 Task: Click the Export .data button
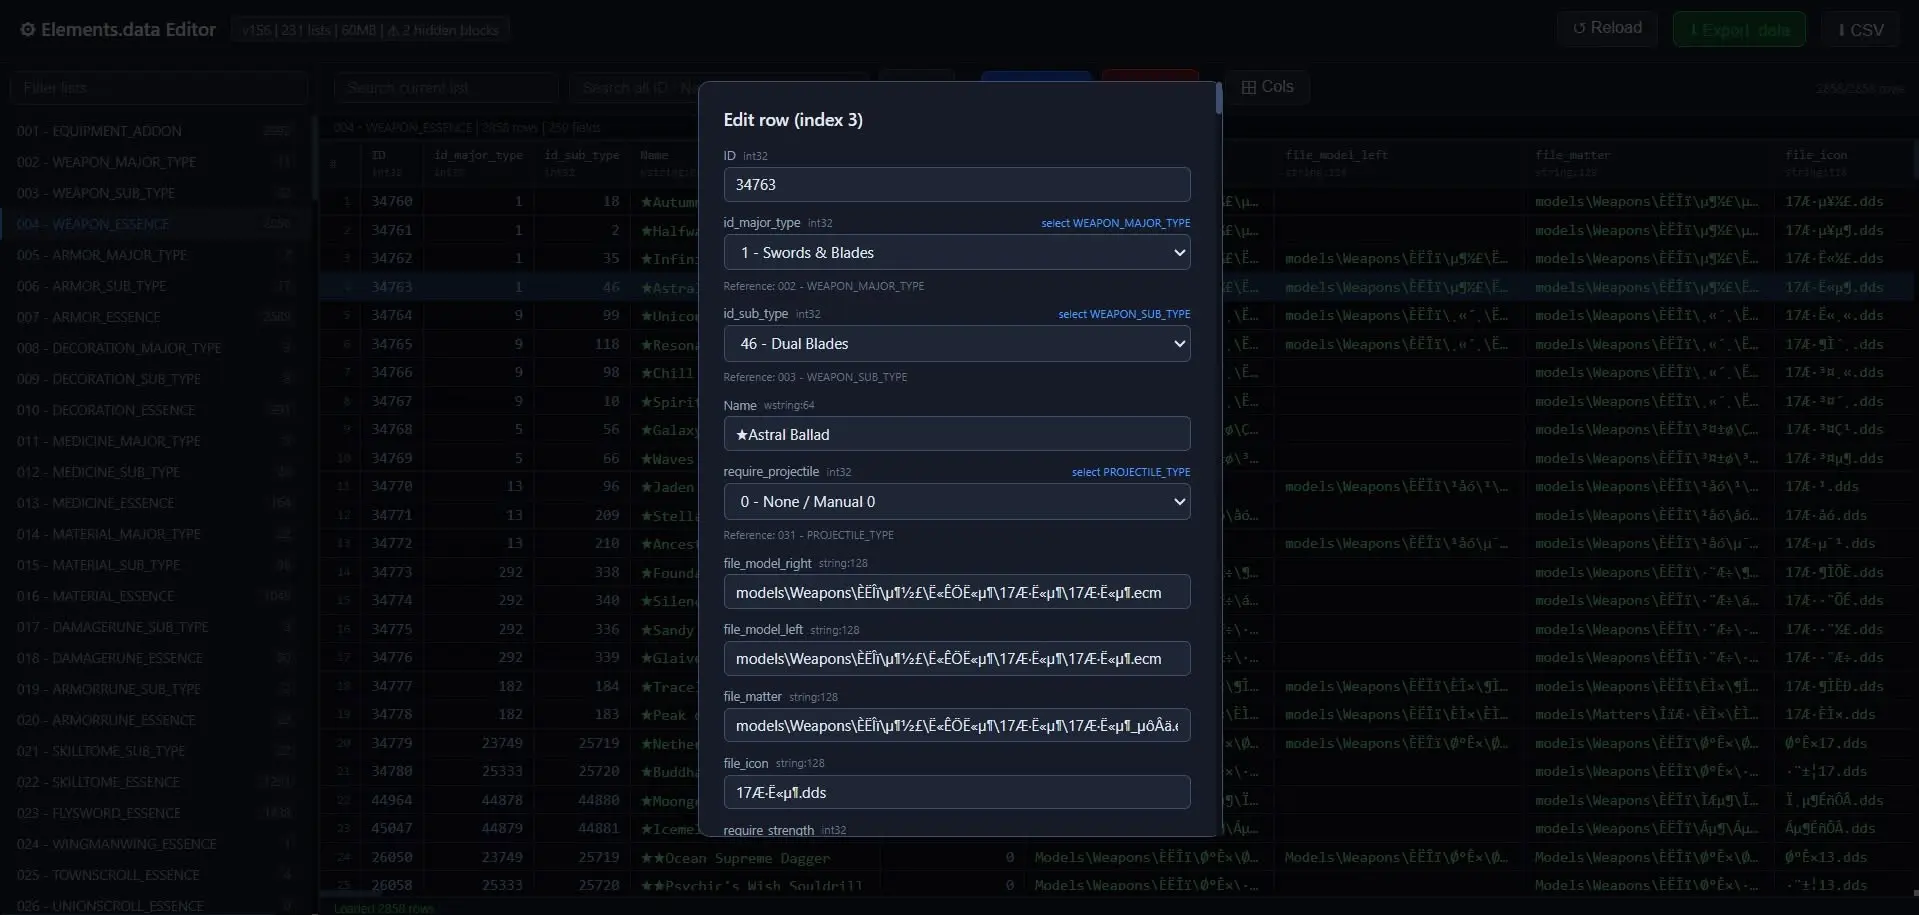[x=1739, y=30]
